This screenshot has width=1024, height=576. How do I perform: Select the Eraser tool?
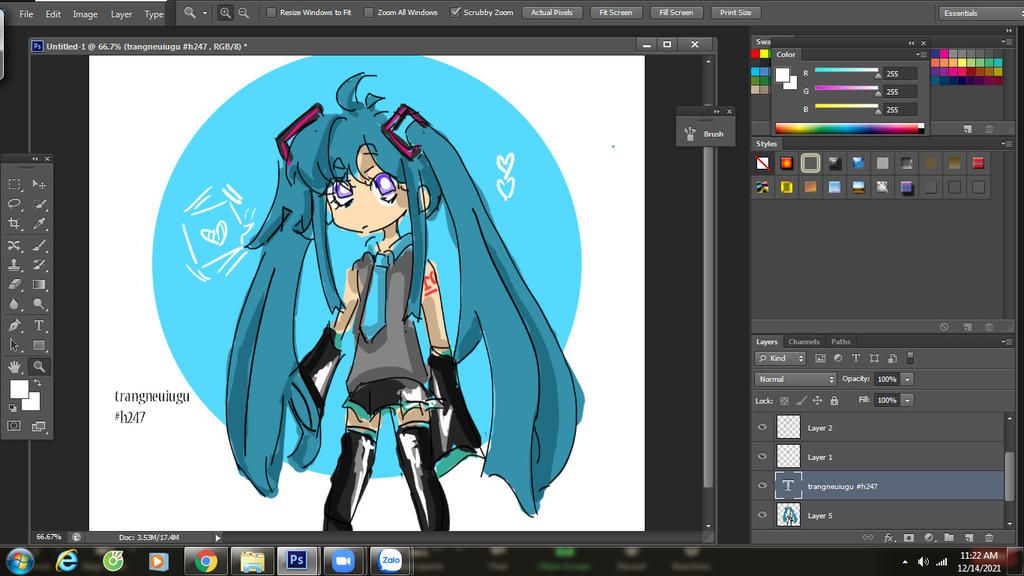[x=14, y=285]
